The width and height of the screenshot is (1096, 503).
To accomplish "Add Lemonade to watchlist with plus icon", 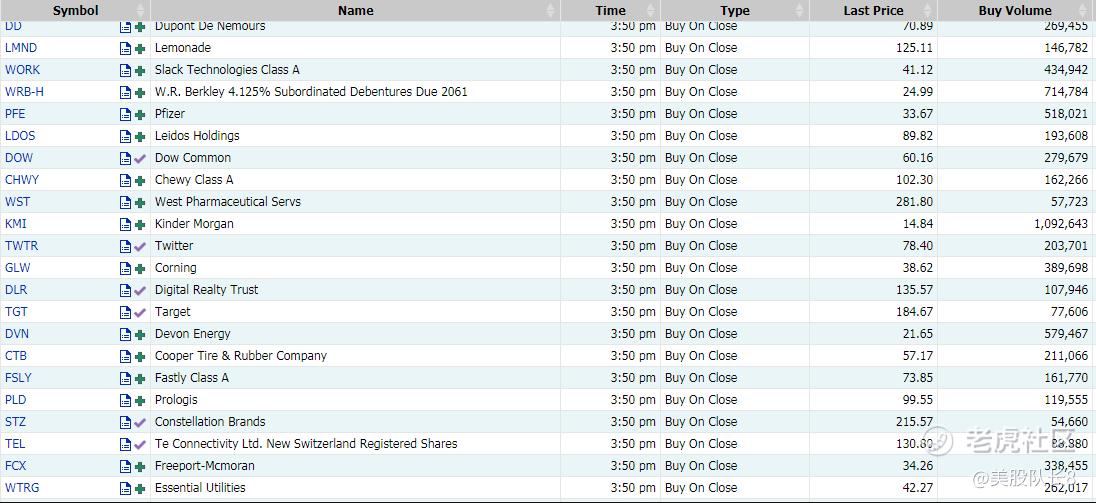I will pos(140,49).
